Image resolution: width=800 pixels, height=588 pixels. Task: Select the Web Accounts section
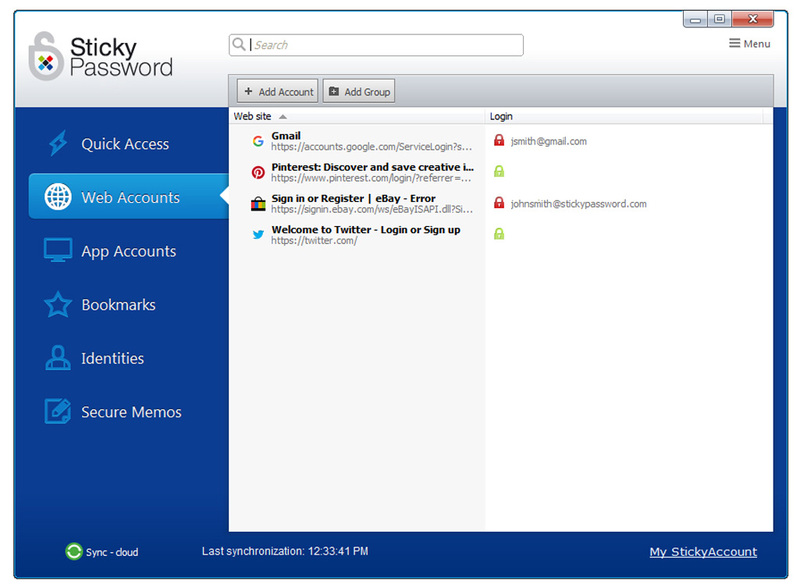click(x=129, y=197)
